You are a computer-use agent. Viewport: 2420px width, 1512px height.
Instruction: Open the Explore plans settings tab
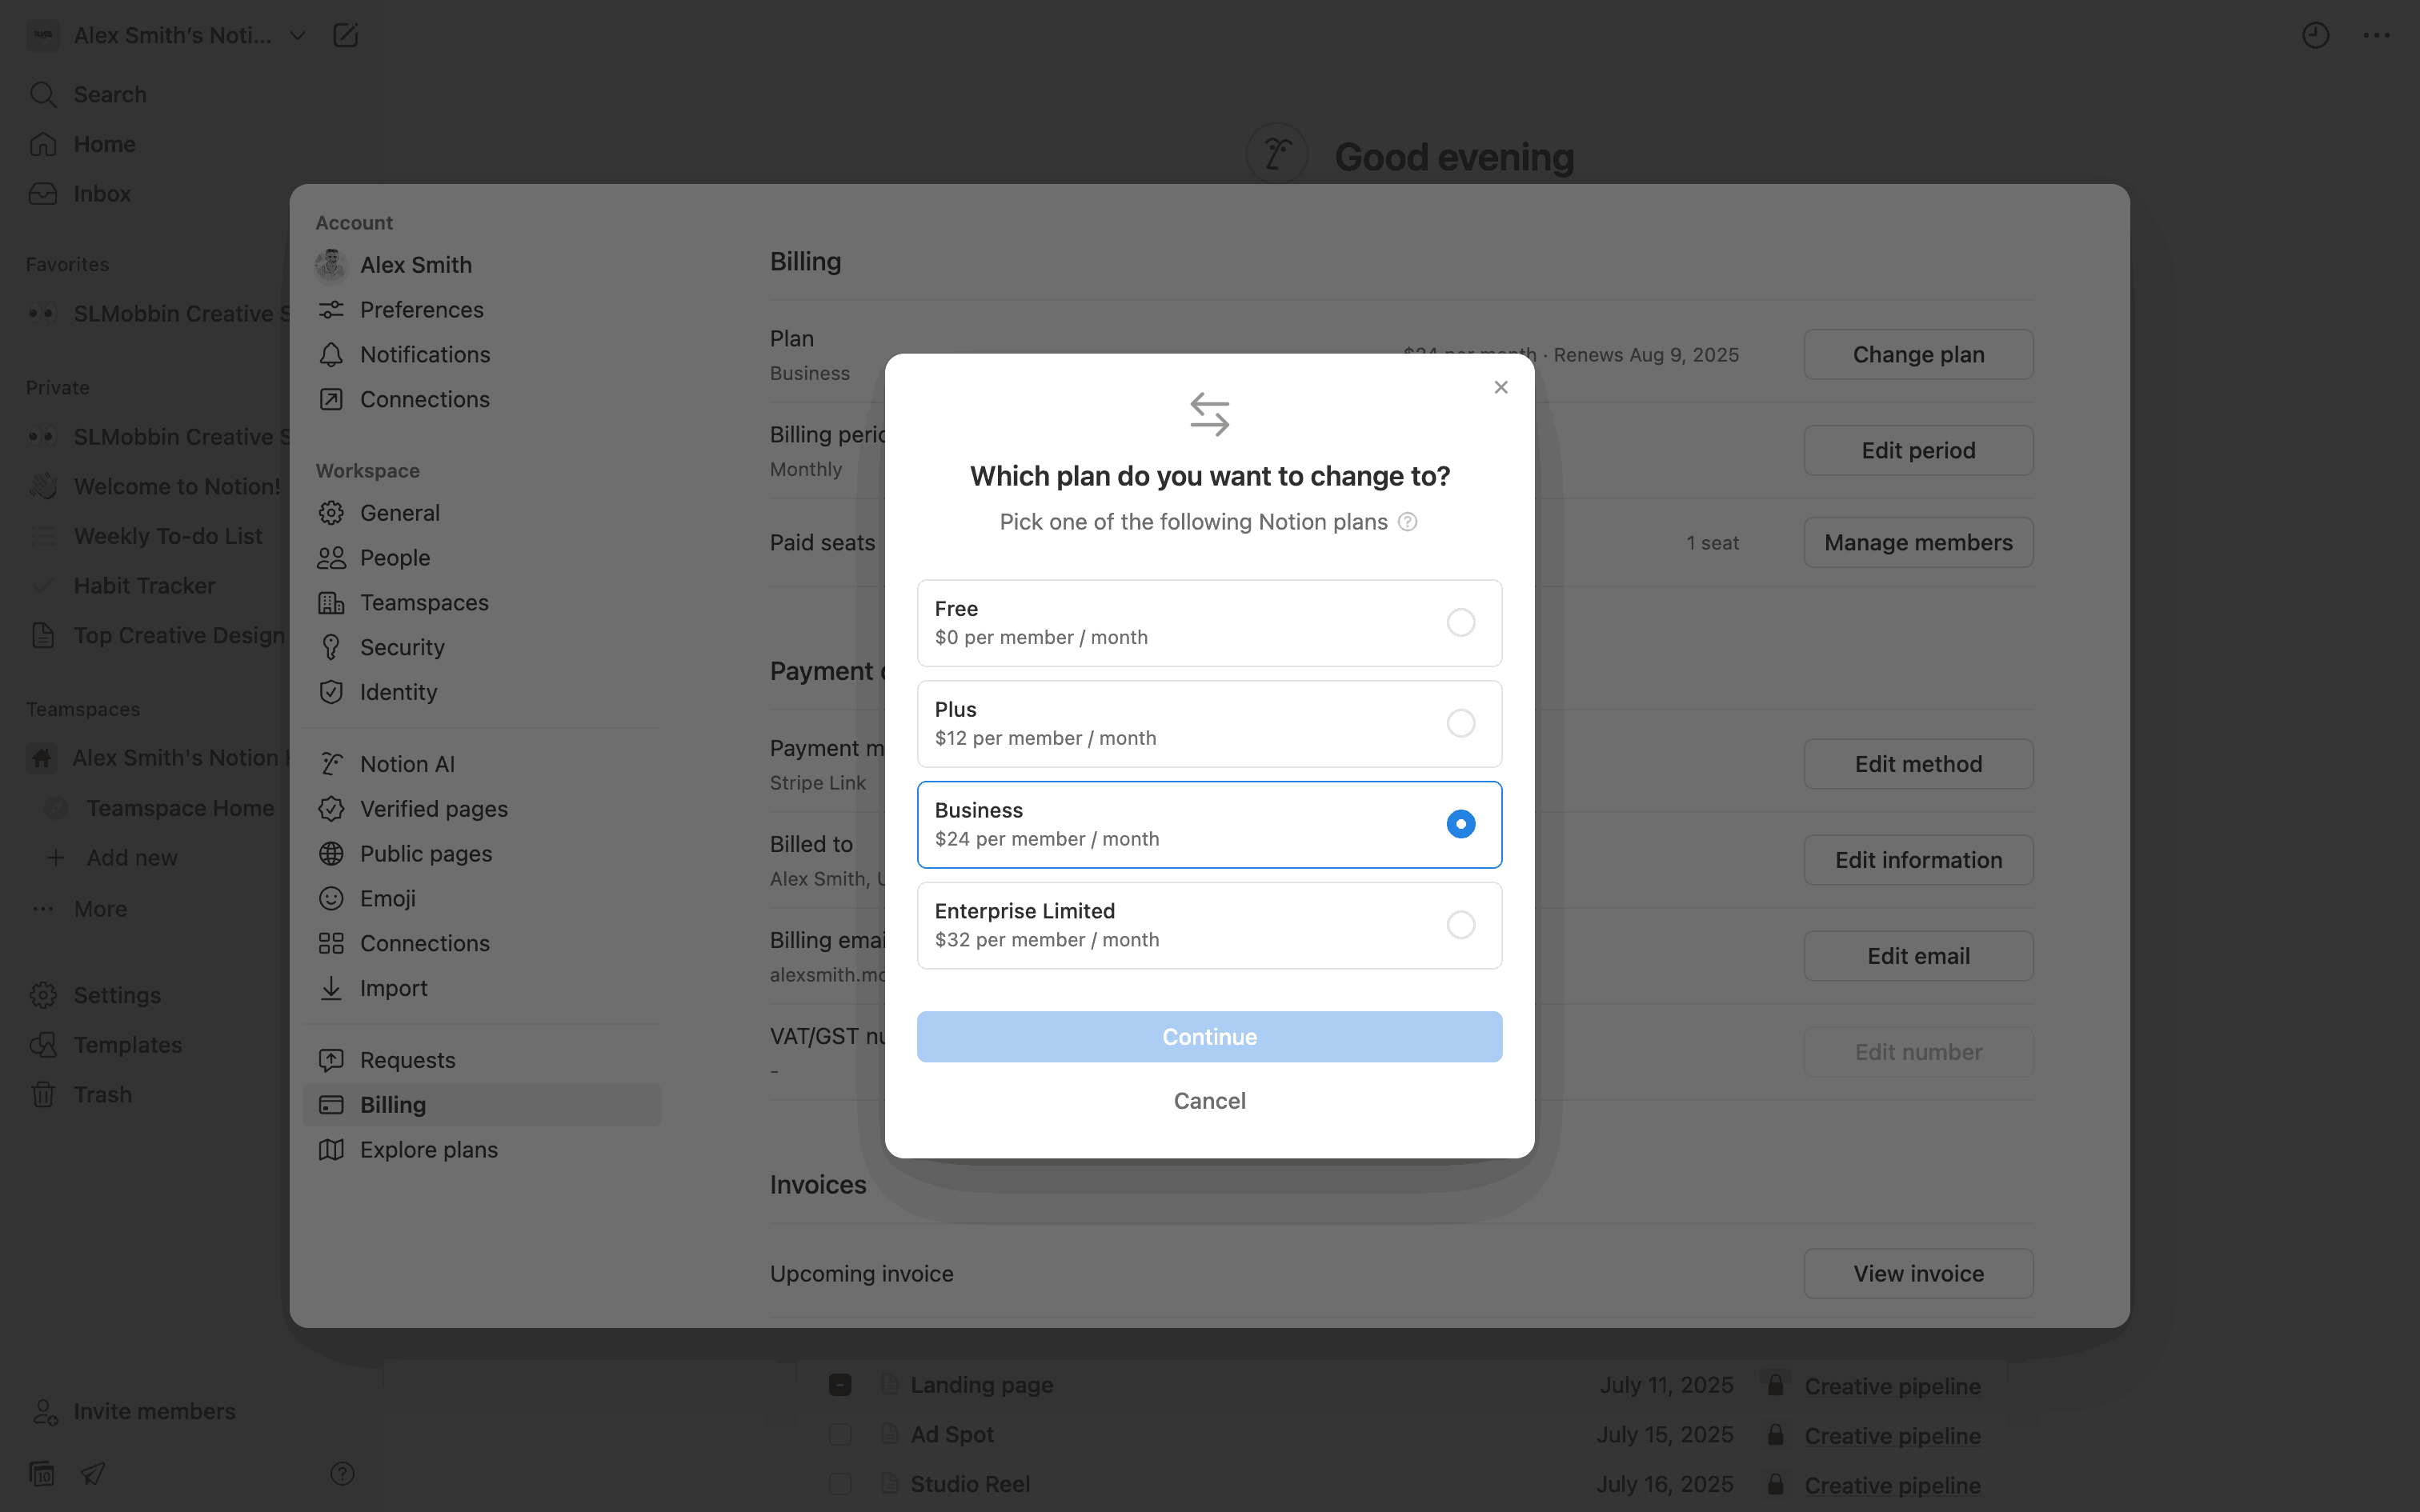coord(428,1150)
